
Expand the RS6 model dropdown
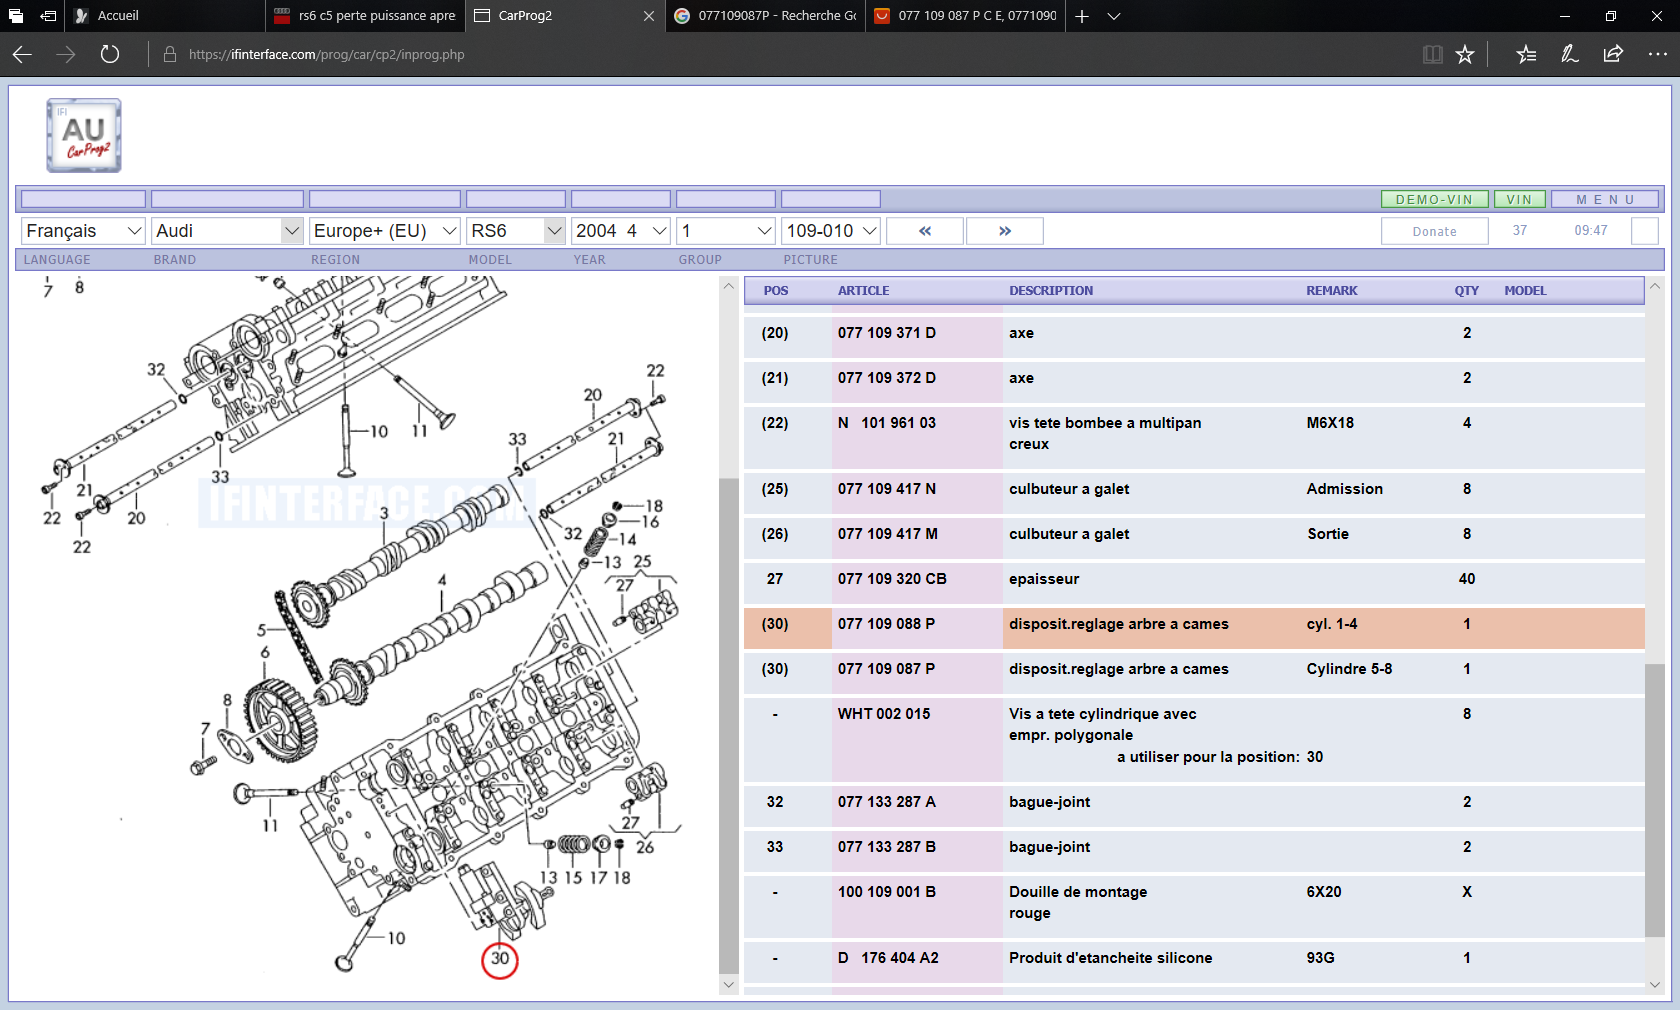[516, 231]
